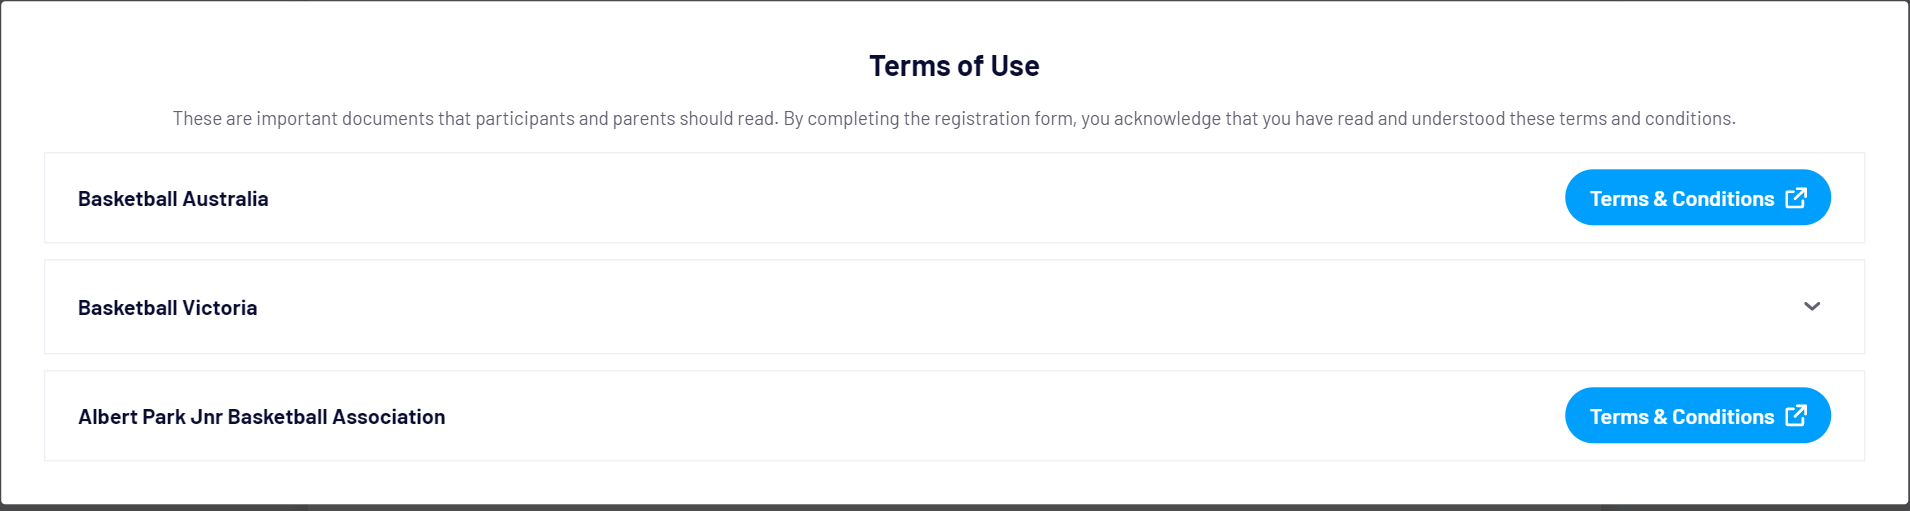The height and width of the screenshot is (511, 1910).
Task: Click the Albert Park Jnr Association row panel
Action: coord(900,416)
